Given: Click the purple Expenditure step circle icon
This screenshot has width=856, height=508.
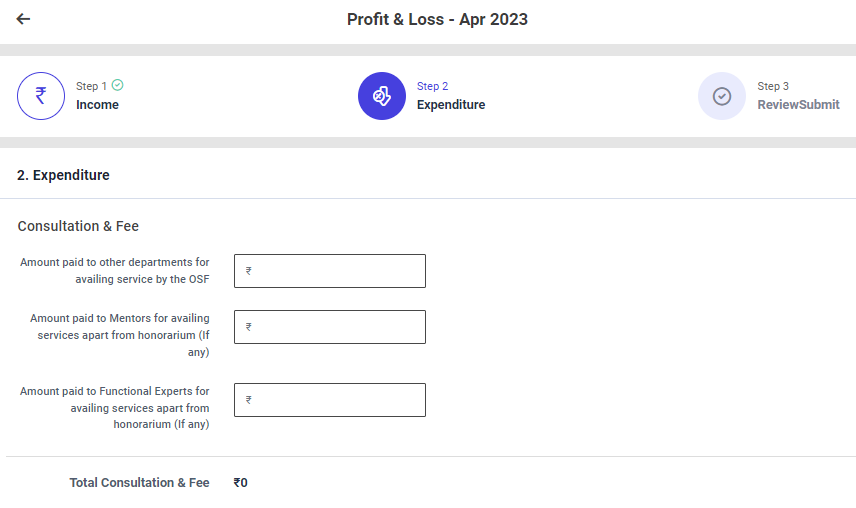Looking at the screenshot, I should 381,96.
